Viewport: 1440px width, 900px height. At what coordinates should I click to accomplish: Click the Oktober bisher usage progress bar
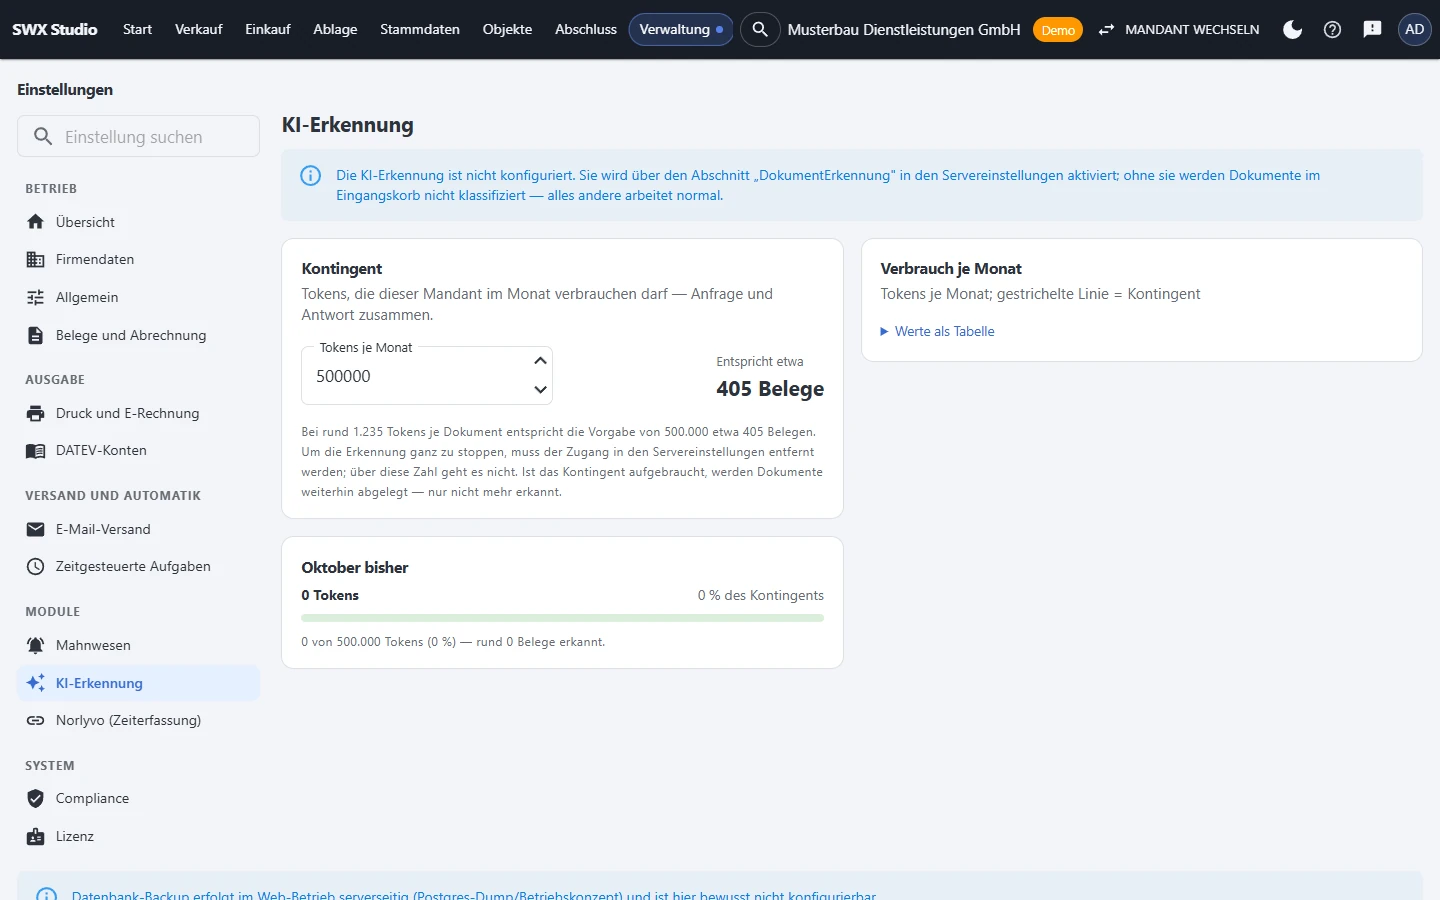(x=563, y=618)
